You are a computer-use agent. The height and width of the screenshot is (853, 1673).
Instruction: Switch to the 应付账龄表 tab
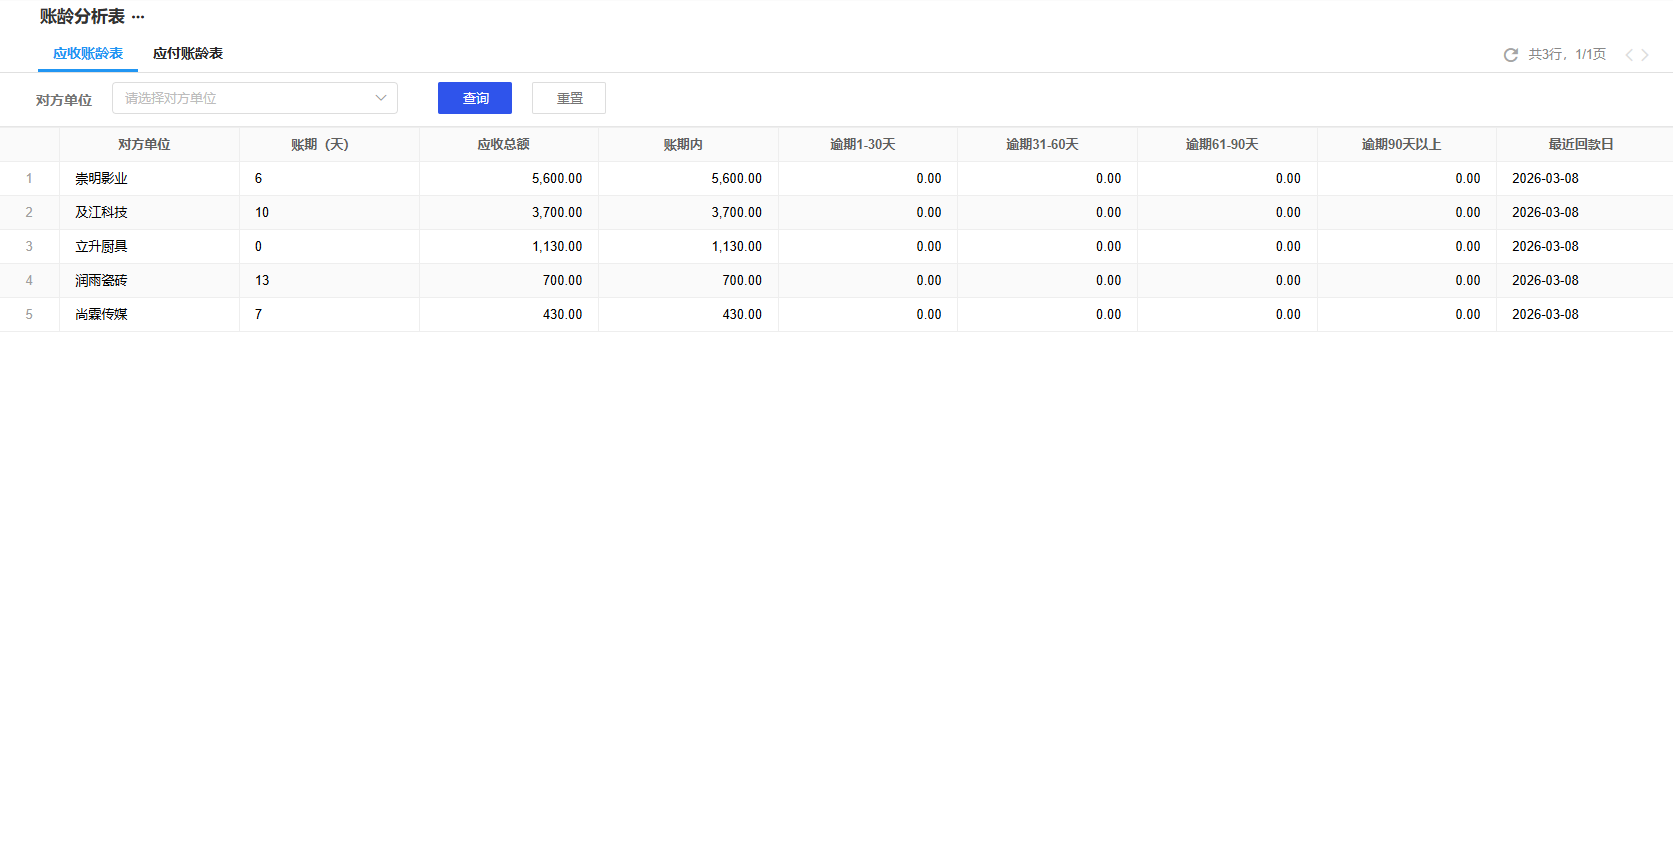188,54
